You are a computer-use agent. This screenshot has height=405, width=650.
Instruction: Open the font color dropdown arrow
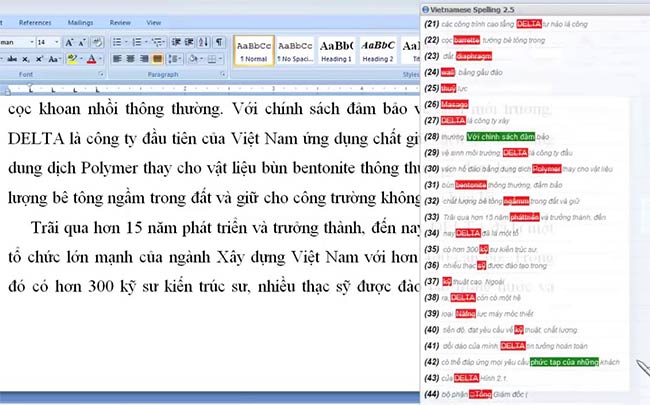pos(100,59)
